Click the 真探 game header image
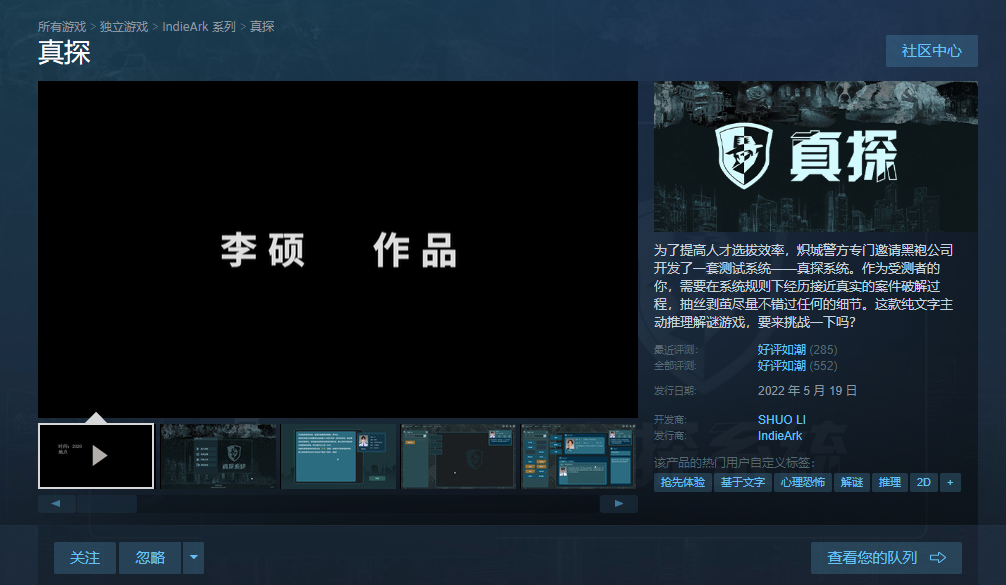1006x585 pixels. pos(815,157)
